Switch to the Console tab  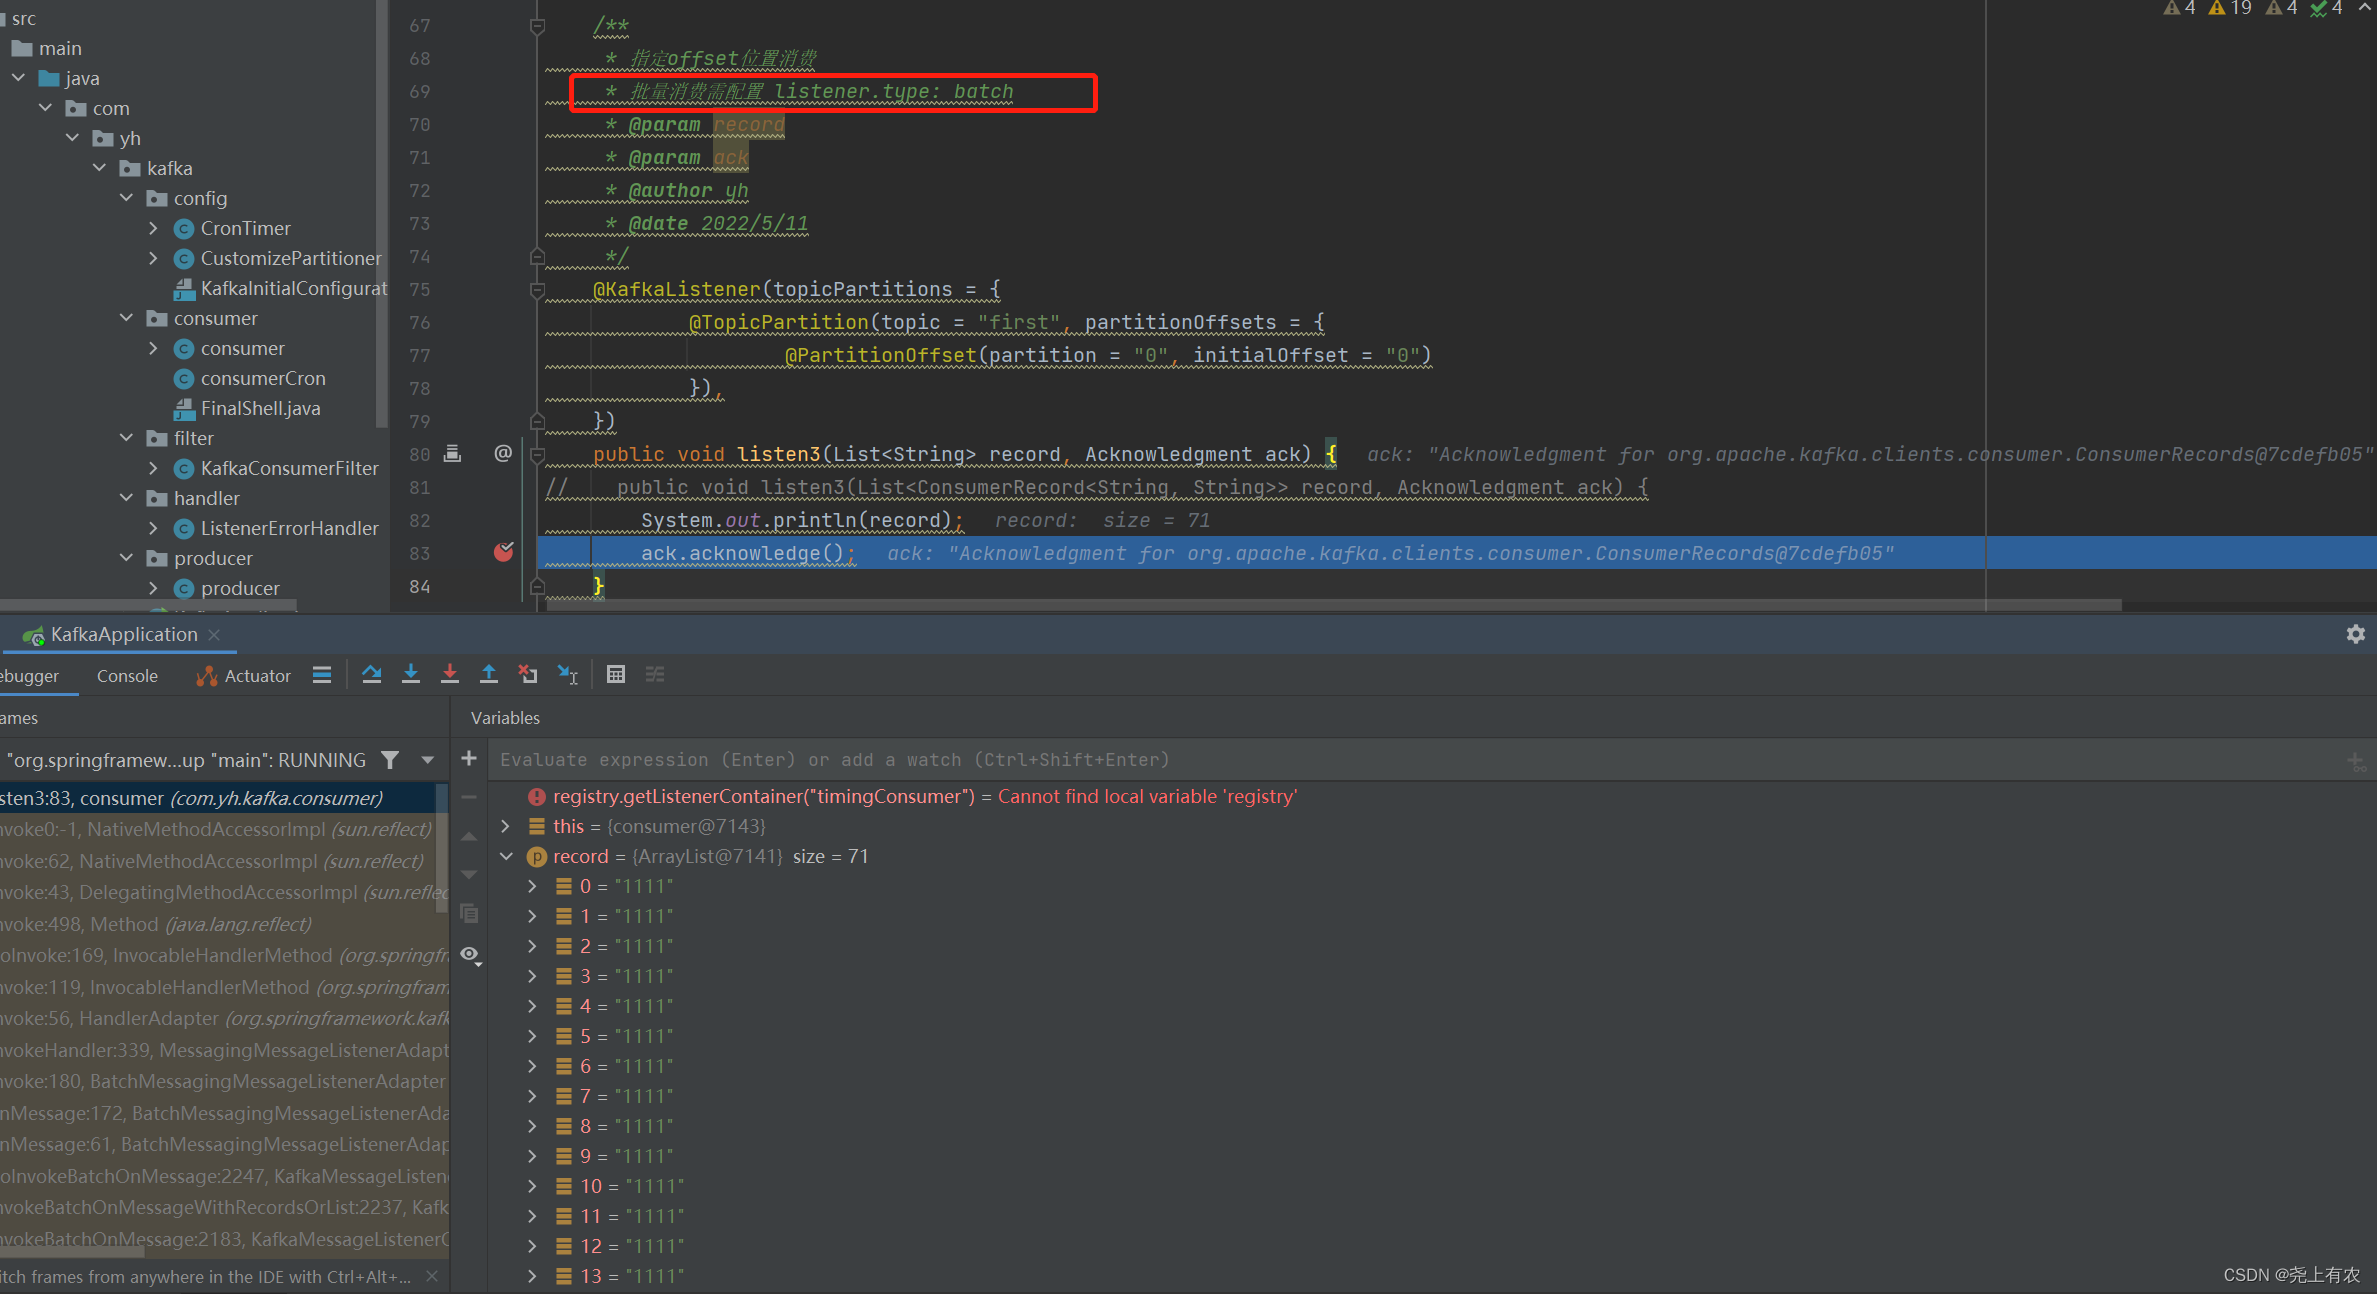pyautogui.click(x=127, y=675)
